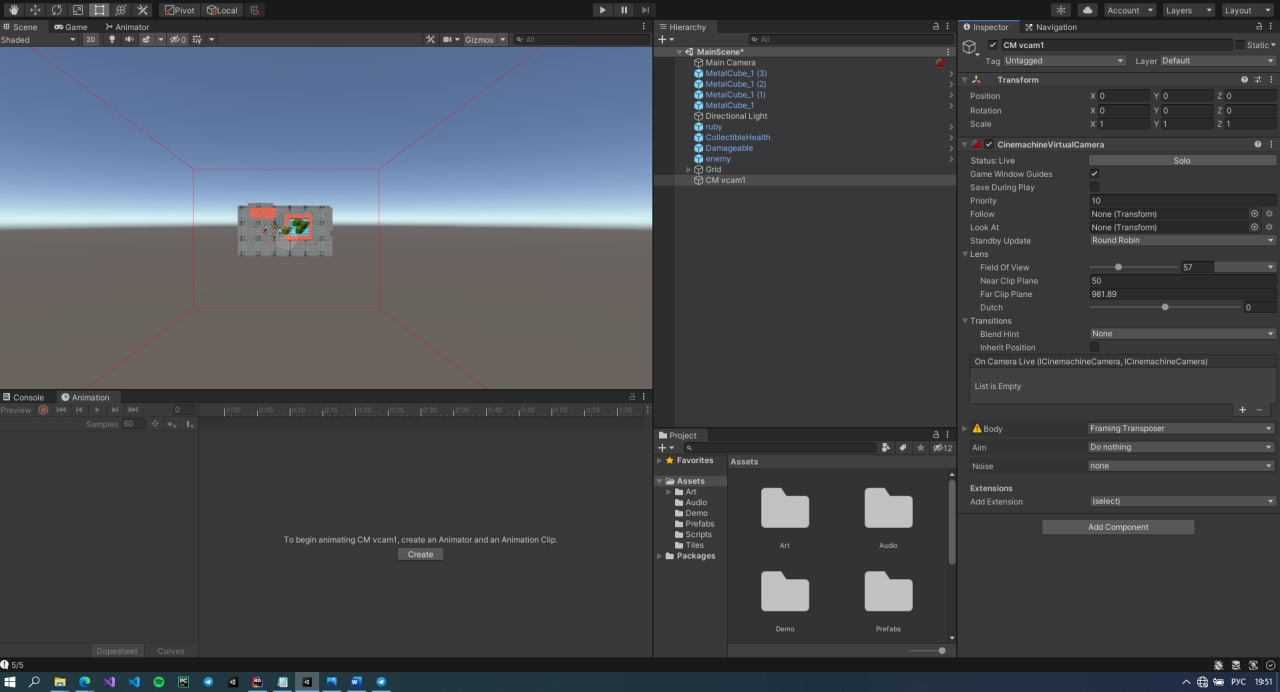The width and height of the screenshot is (1280, 692).
Task: Open Body Framing Transposer dropdown
Action: [x=1183, y=428]
